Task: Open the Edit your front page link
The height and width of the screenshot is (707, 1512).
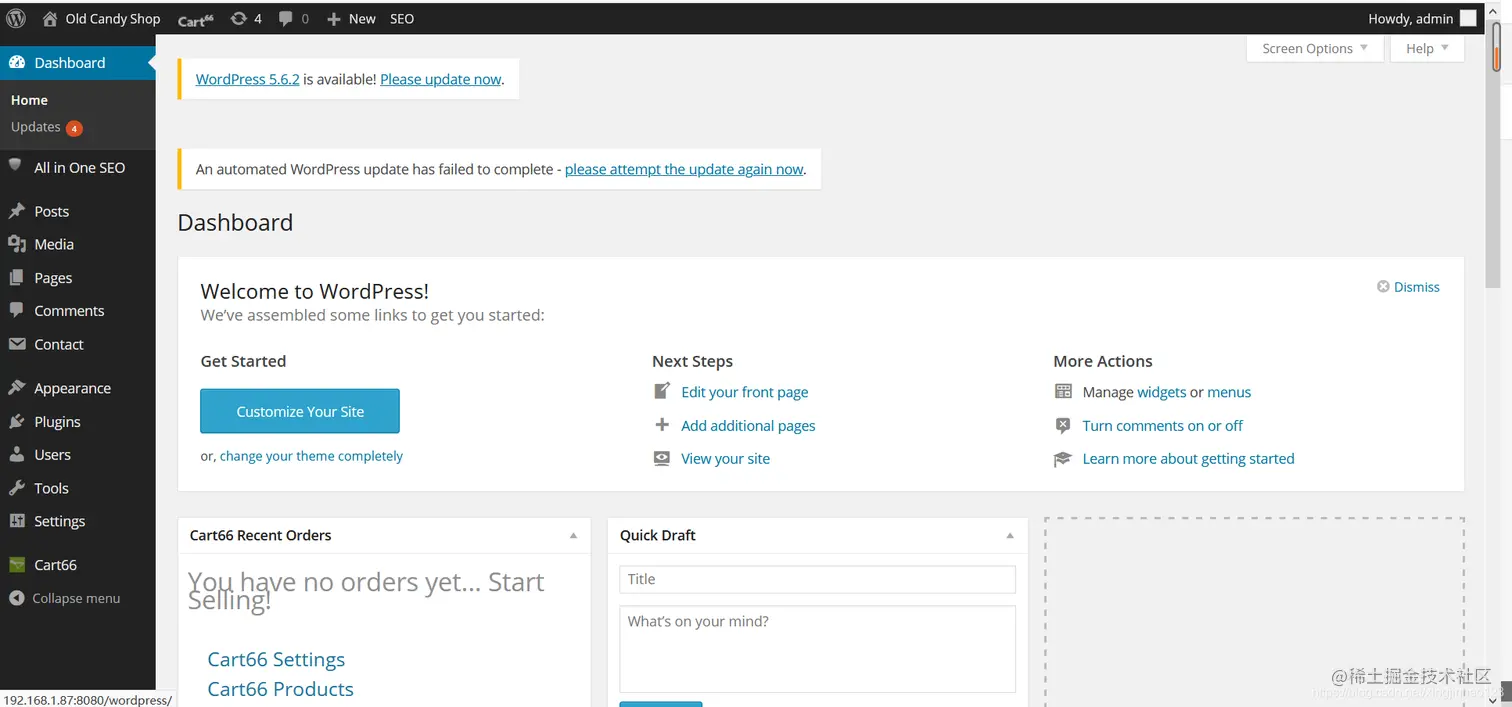Action: [x=745, y=392]
